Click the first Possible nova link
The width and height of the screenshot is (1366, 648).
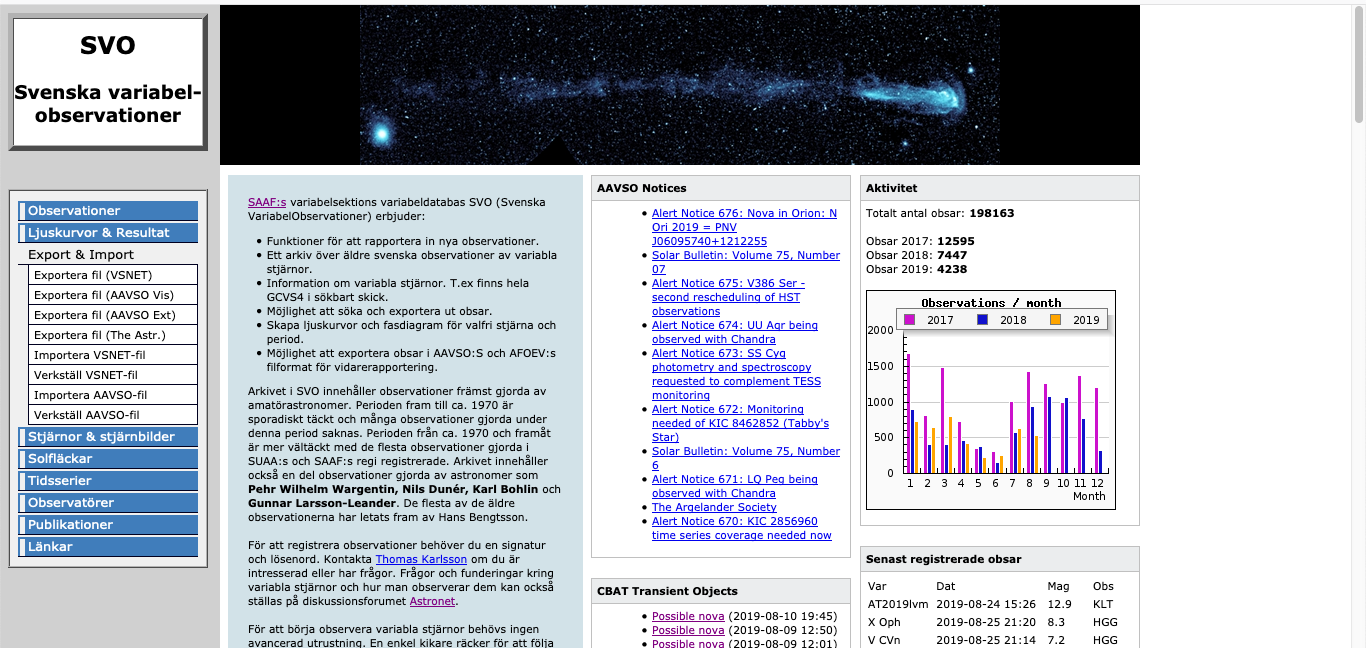click(x=688, y=616)
